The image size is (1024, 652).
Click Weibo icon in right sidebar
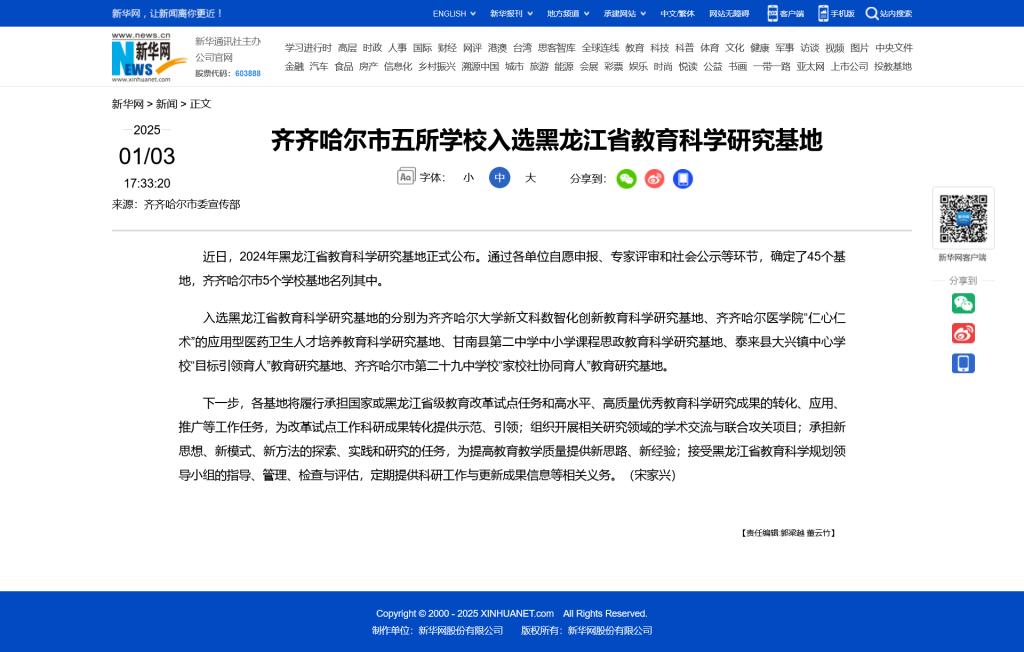(963, 333)
